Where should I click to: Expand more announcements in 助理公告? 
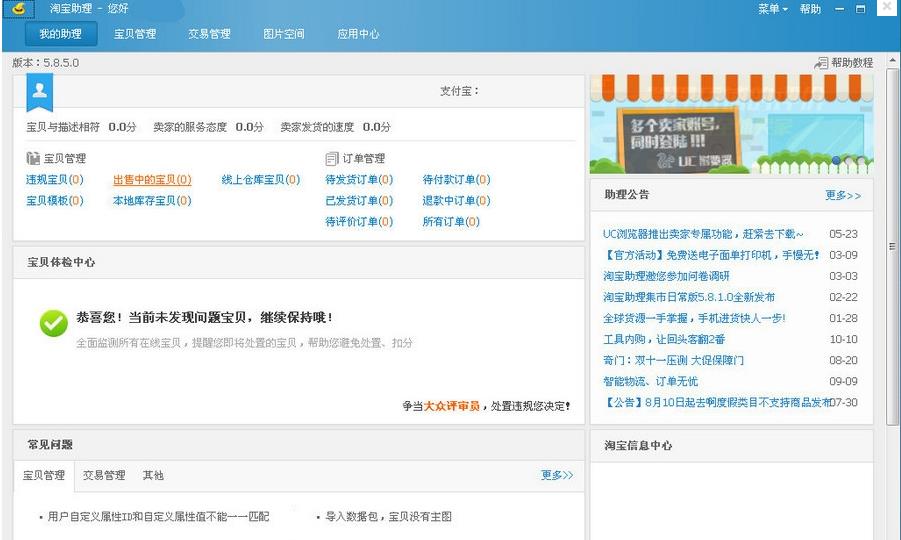842,195
